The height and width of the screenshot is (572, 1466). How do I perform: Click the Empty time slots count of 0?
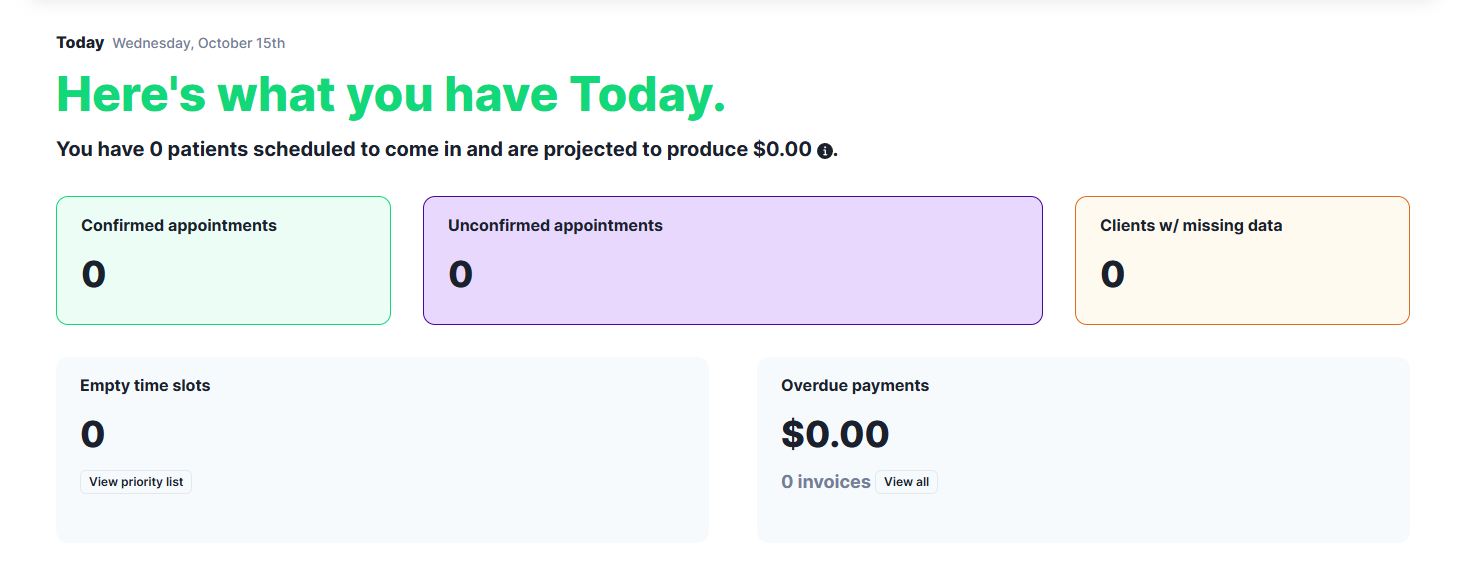point(93,434)
